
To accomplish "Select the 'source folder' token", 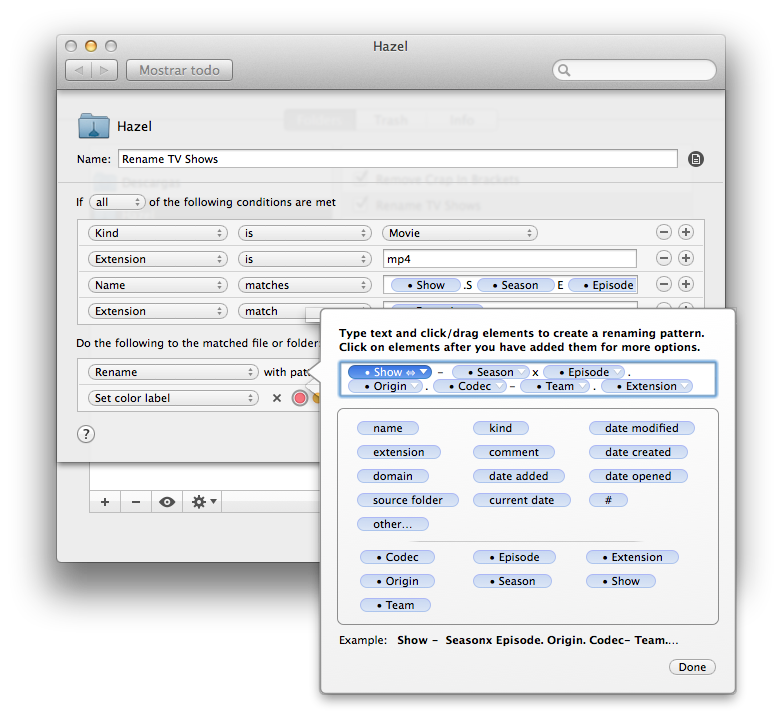I will [407, 500].
